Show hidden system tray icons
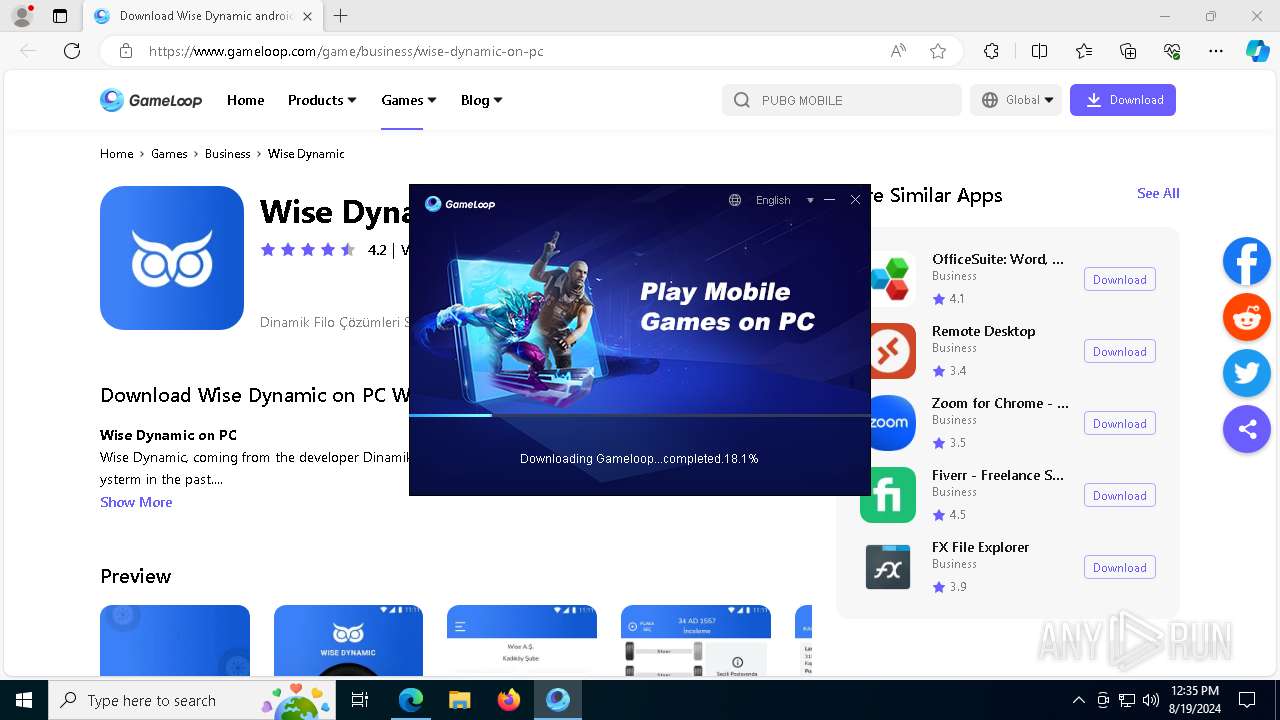This screenshot has width=1280, height=720. [x=1078, y=700]
